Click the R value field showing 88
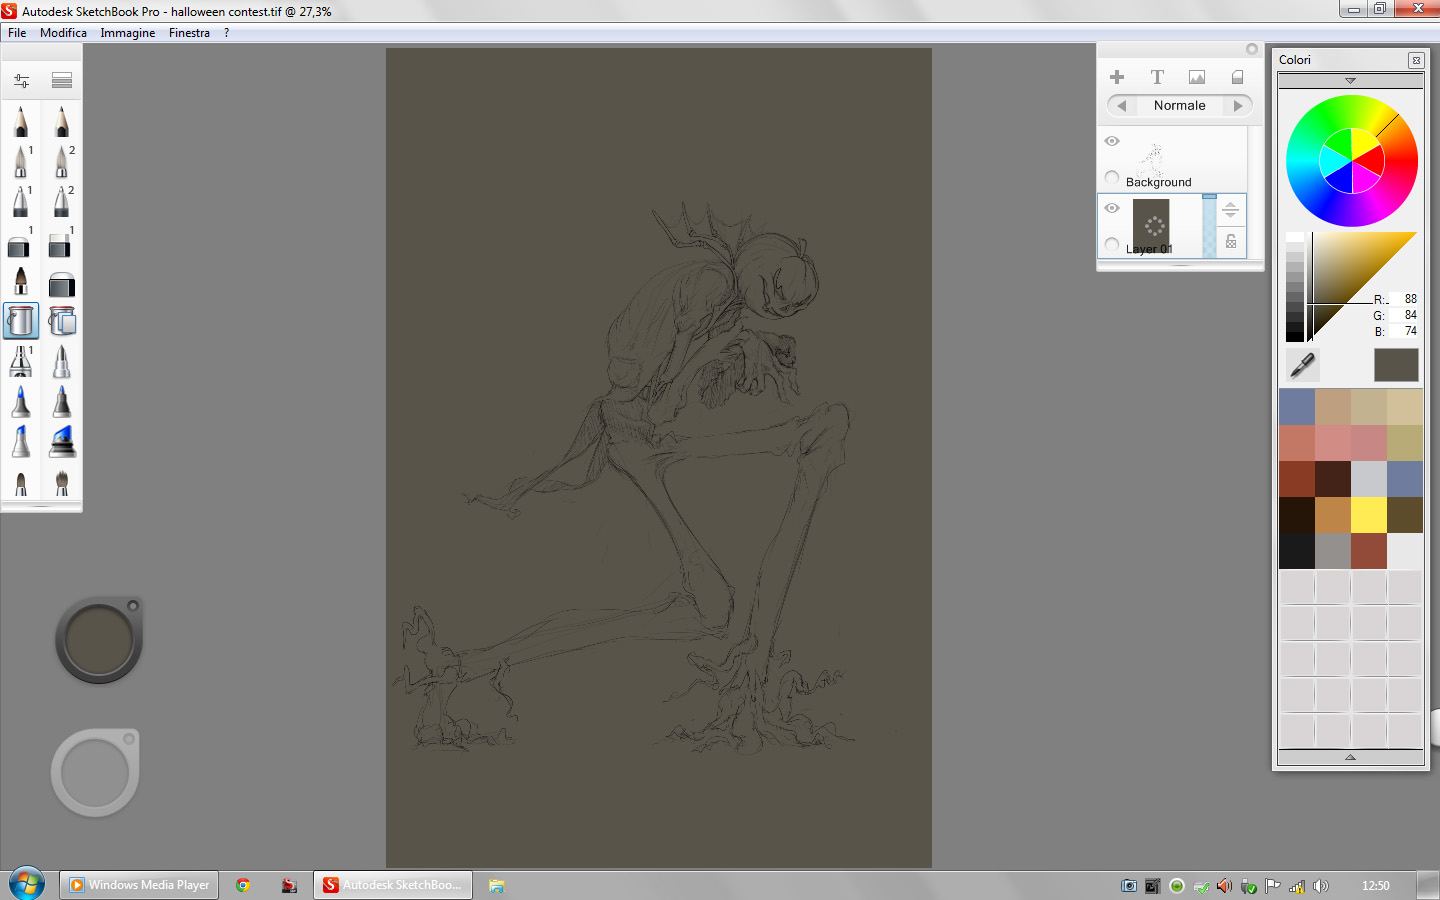Image resolution: width=1440 pixels, height=900 pixels. click(x=1403, y=299)
